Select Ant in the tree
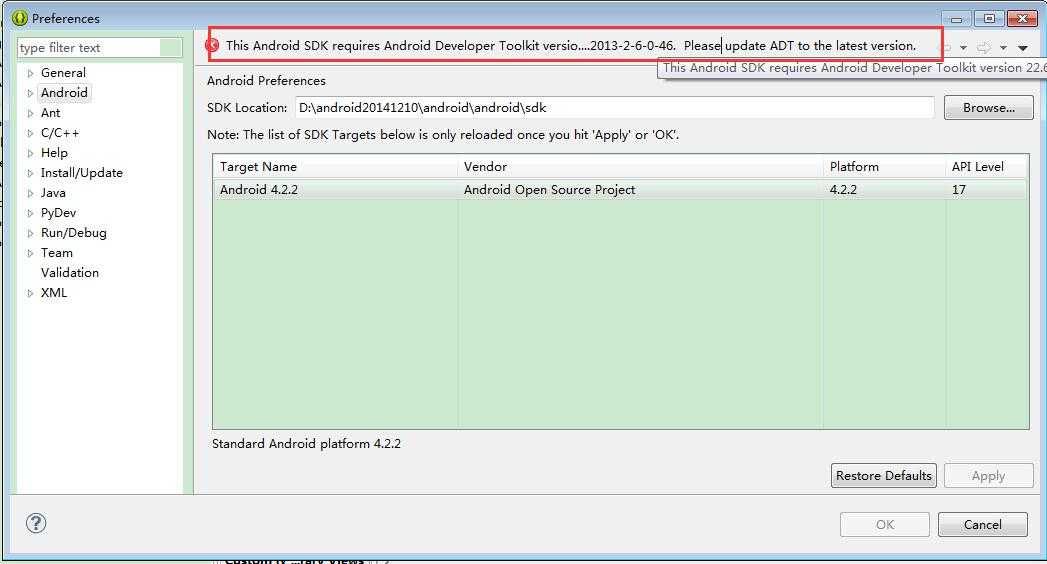This screenshot has height=564, width=1047. 51,113
